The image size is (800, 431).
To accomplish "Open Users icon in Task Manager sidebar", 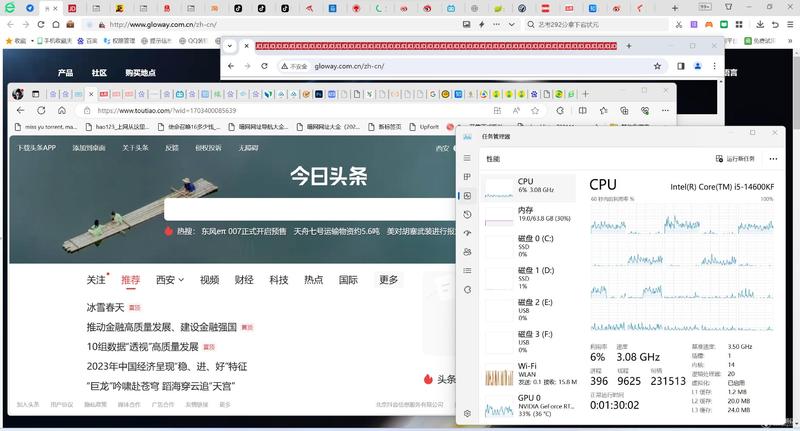I will (x=467, y=252).
